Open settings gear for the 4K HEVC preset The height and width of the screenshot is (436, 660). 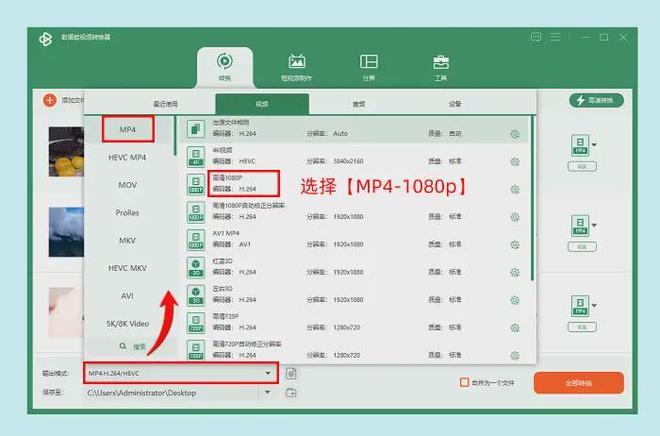pyautogui.click(x=515, y=162)
